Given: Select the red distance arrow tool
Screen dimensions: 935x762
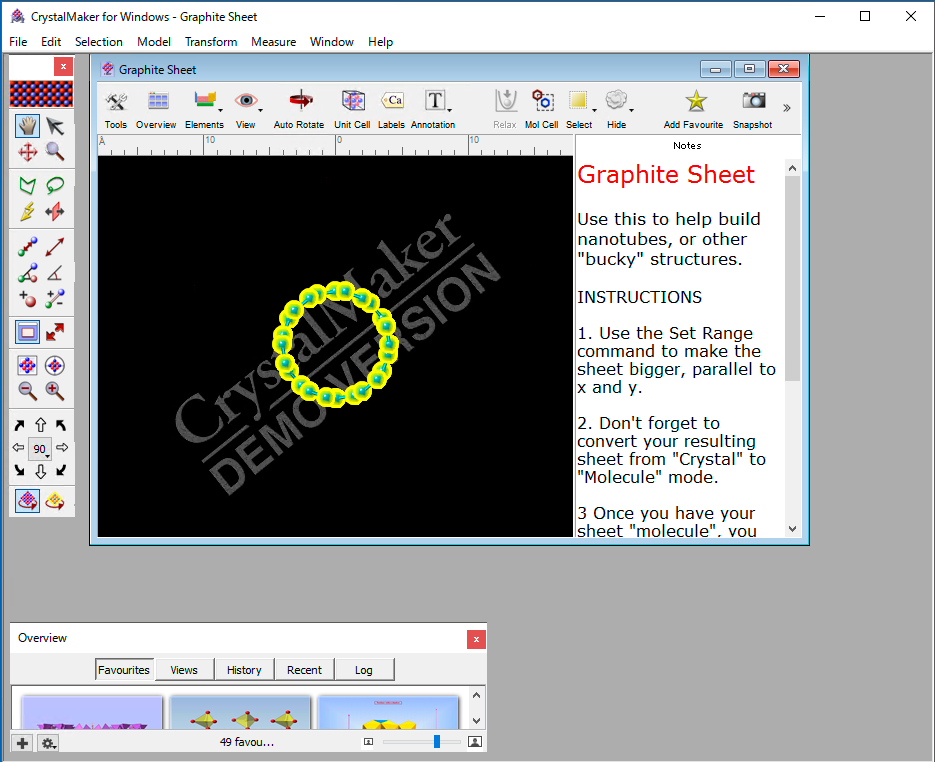Looking at the screenshot, I should pos(55,247).
